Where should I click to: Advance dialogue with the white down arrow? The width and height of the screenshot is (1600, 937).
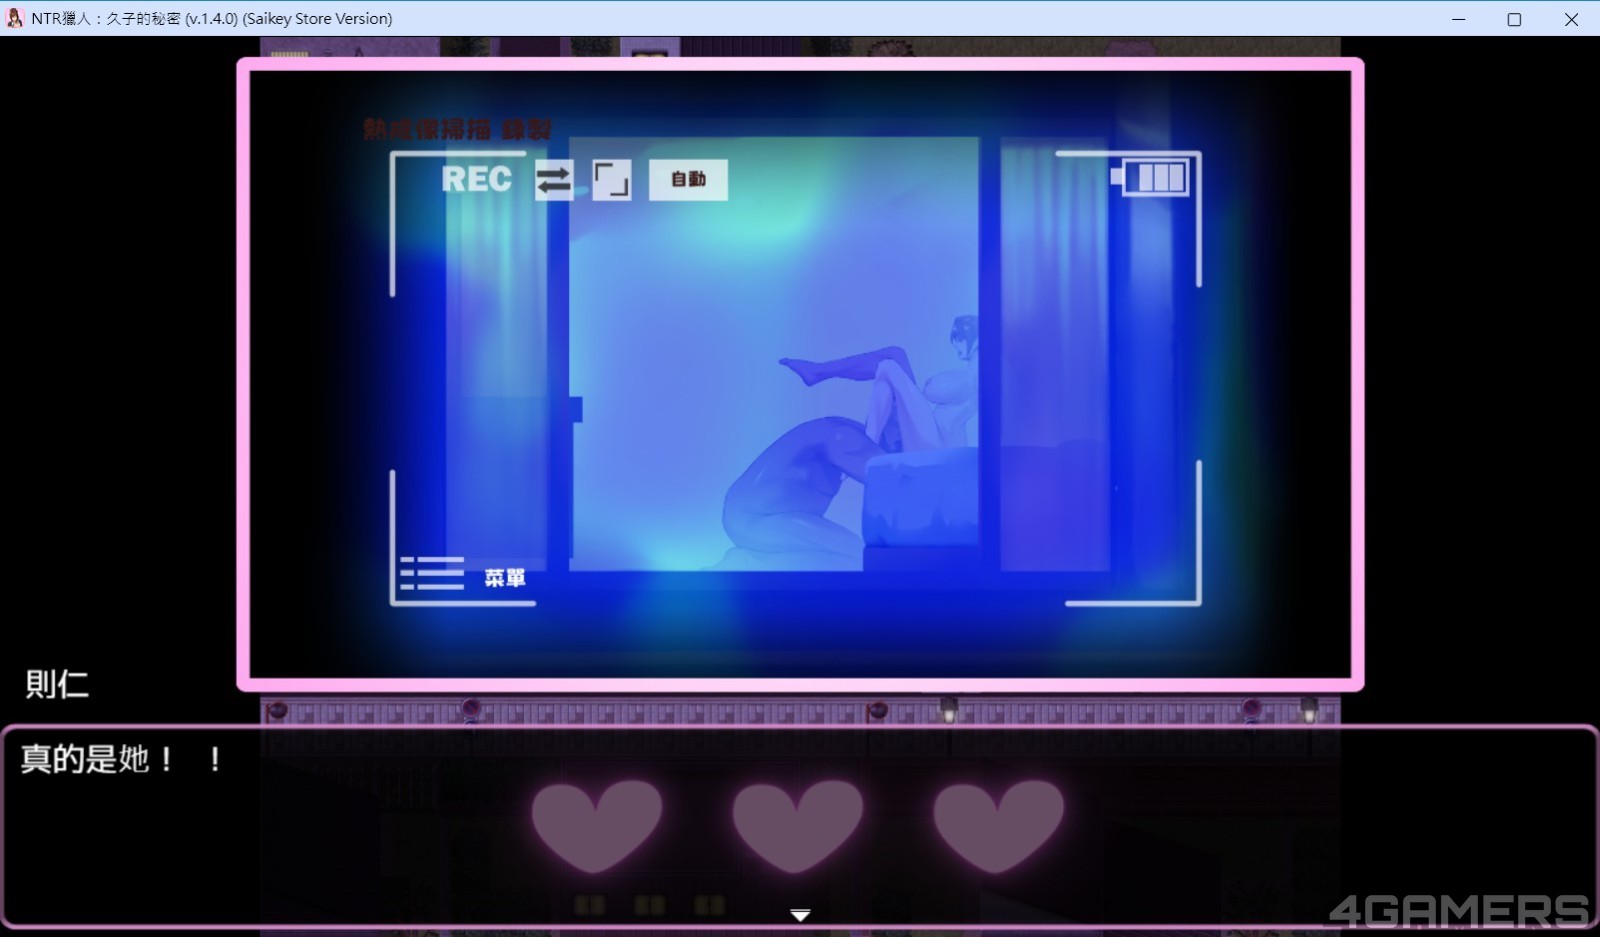click(x=800, y=915)
